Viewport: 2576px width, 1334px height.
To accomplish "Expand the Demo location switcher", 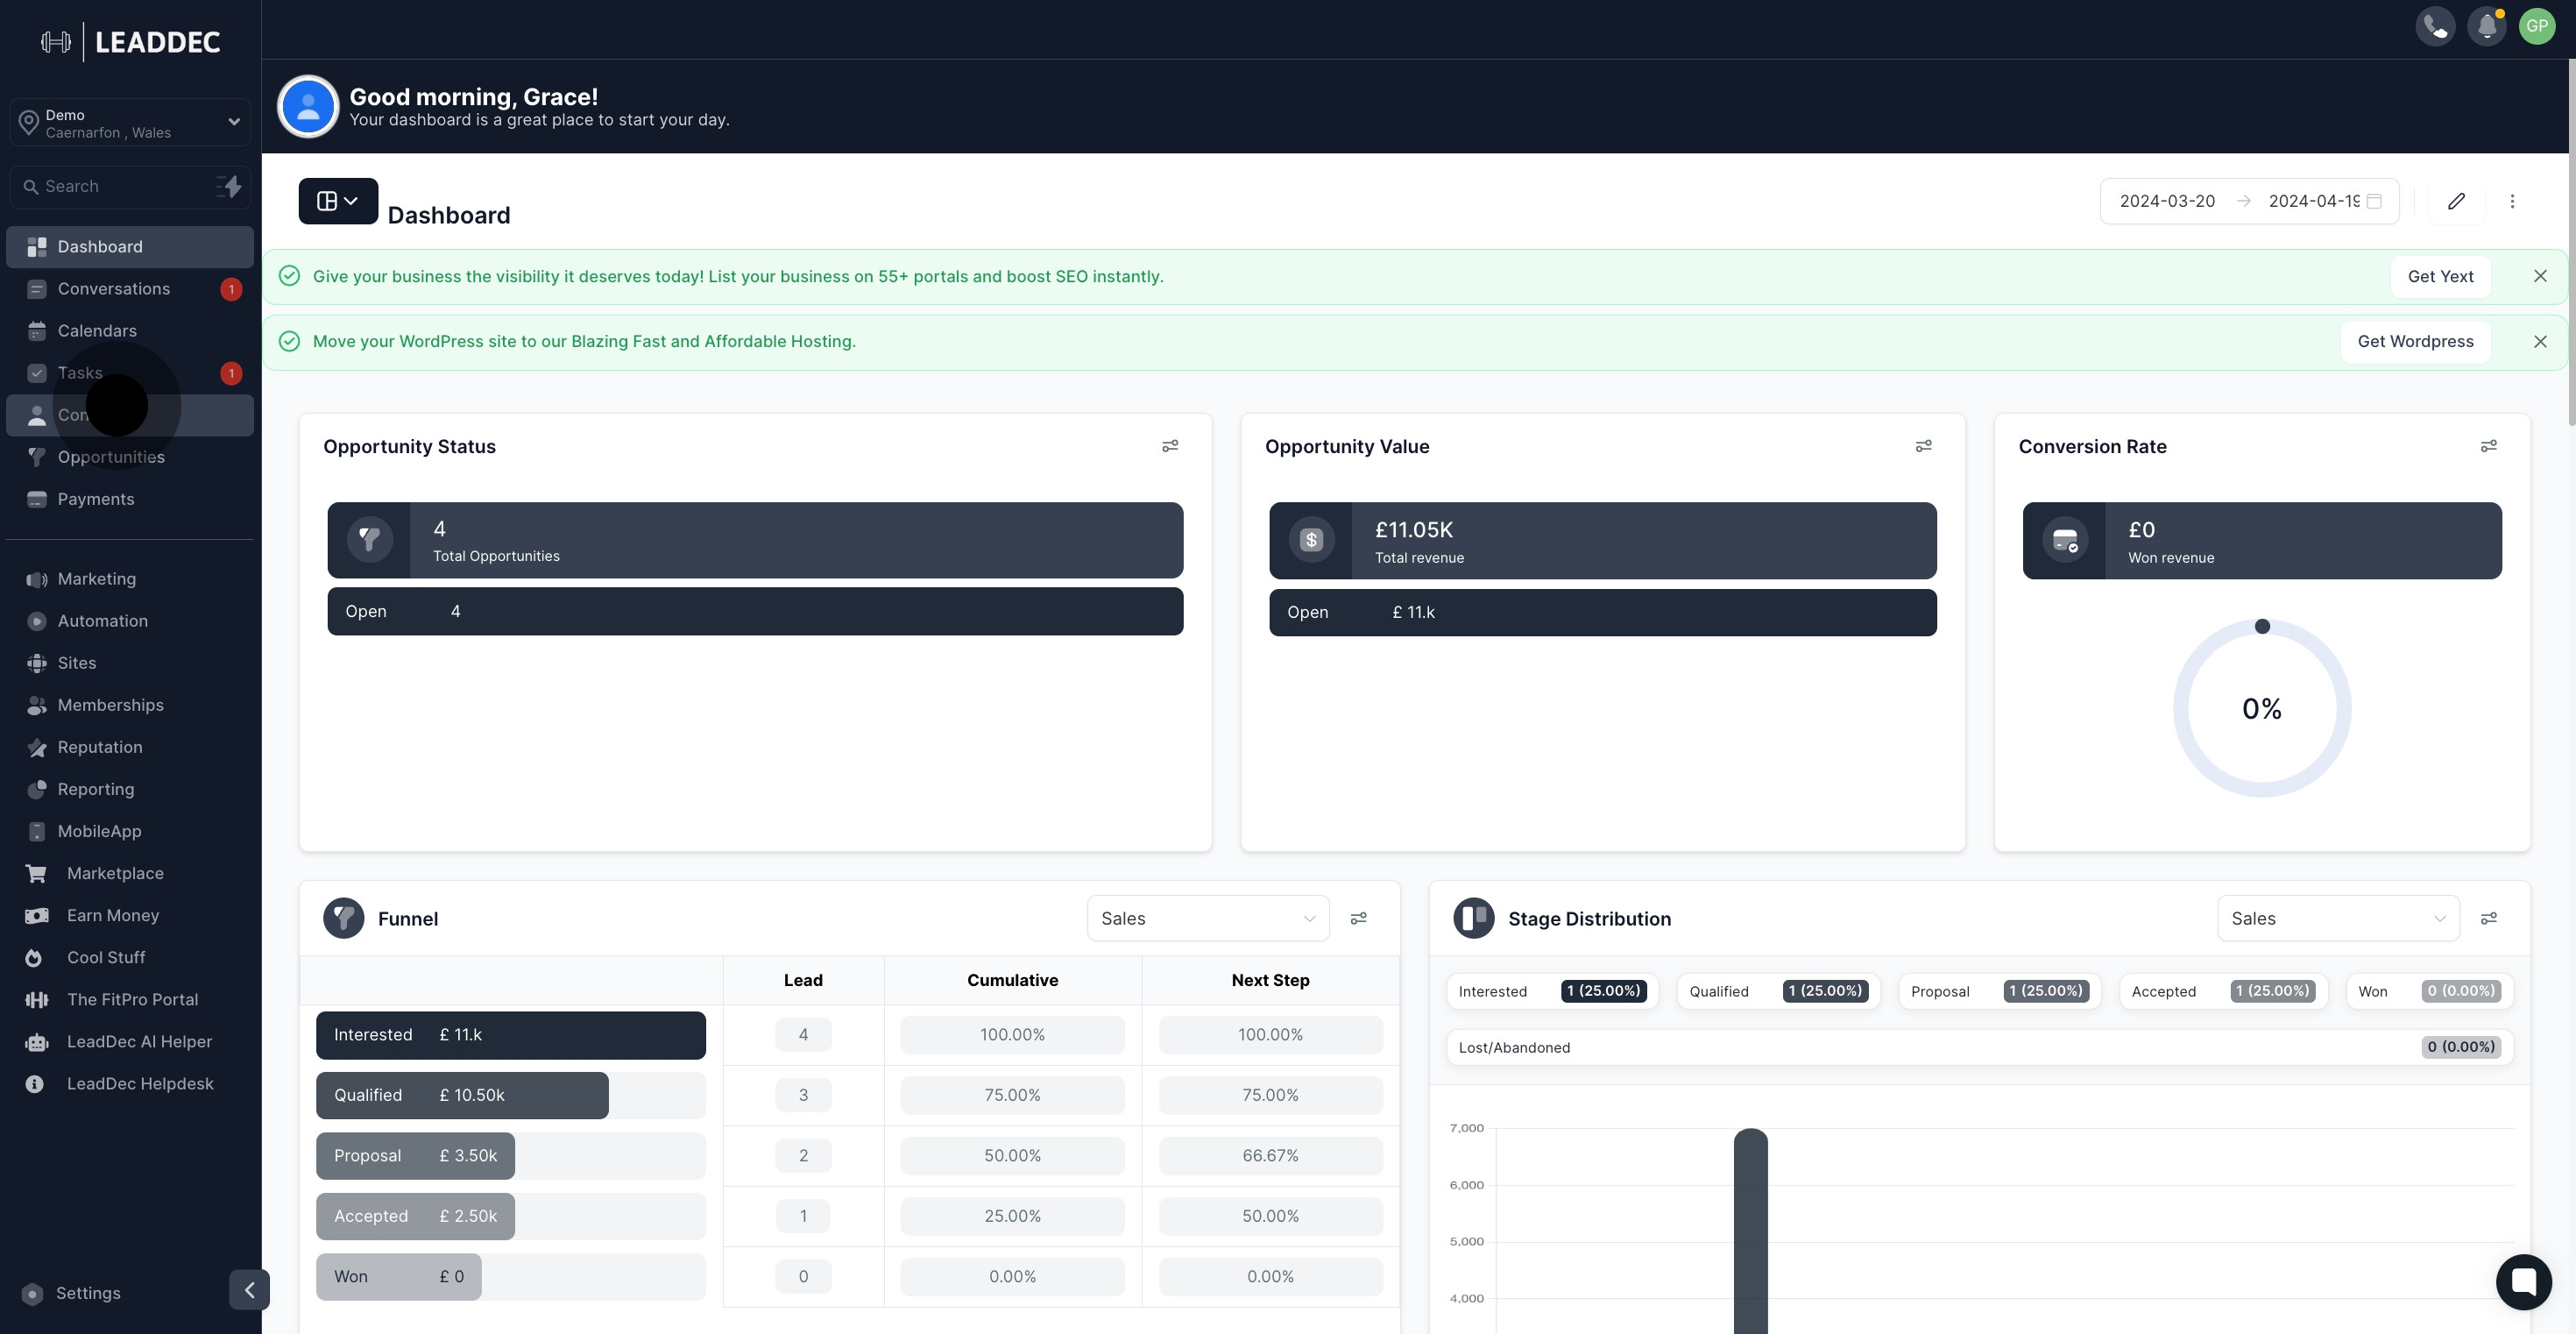I will tap(130, 123).
